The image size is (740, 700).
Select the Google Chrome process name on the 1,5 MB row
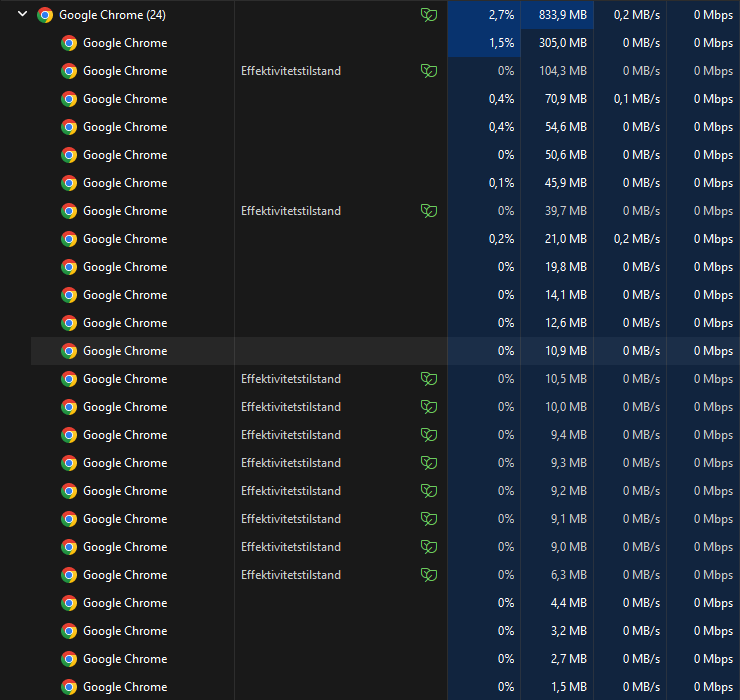click(x=125, y=687)
